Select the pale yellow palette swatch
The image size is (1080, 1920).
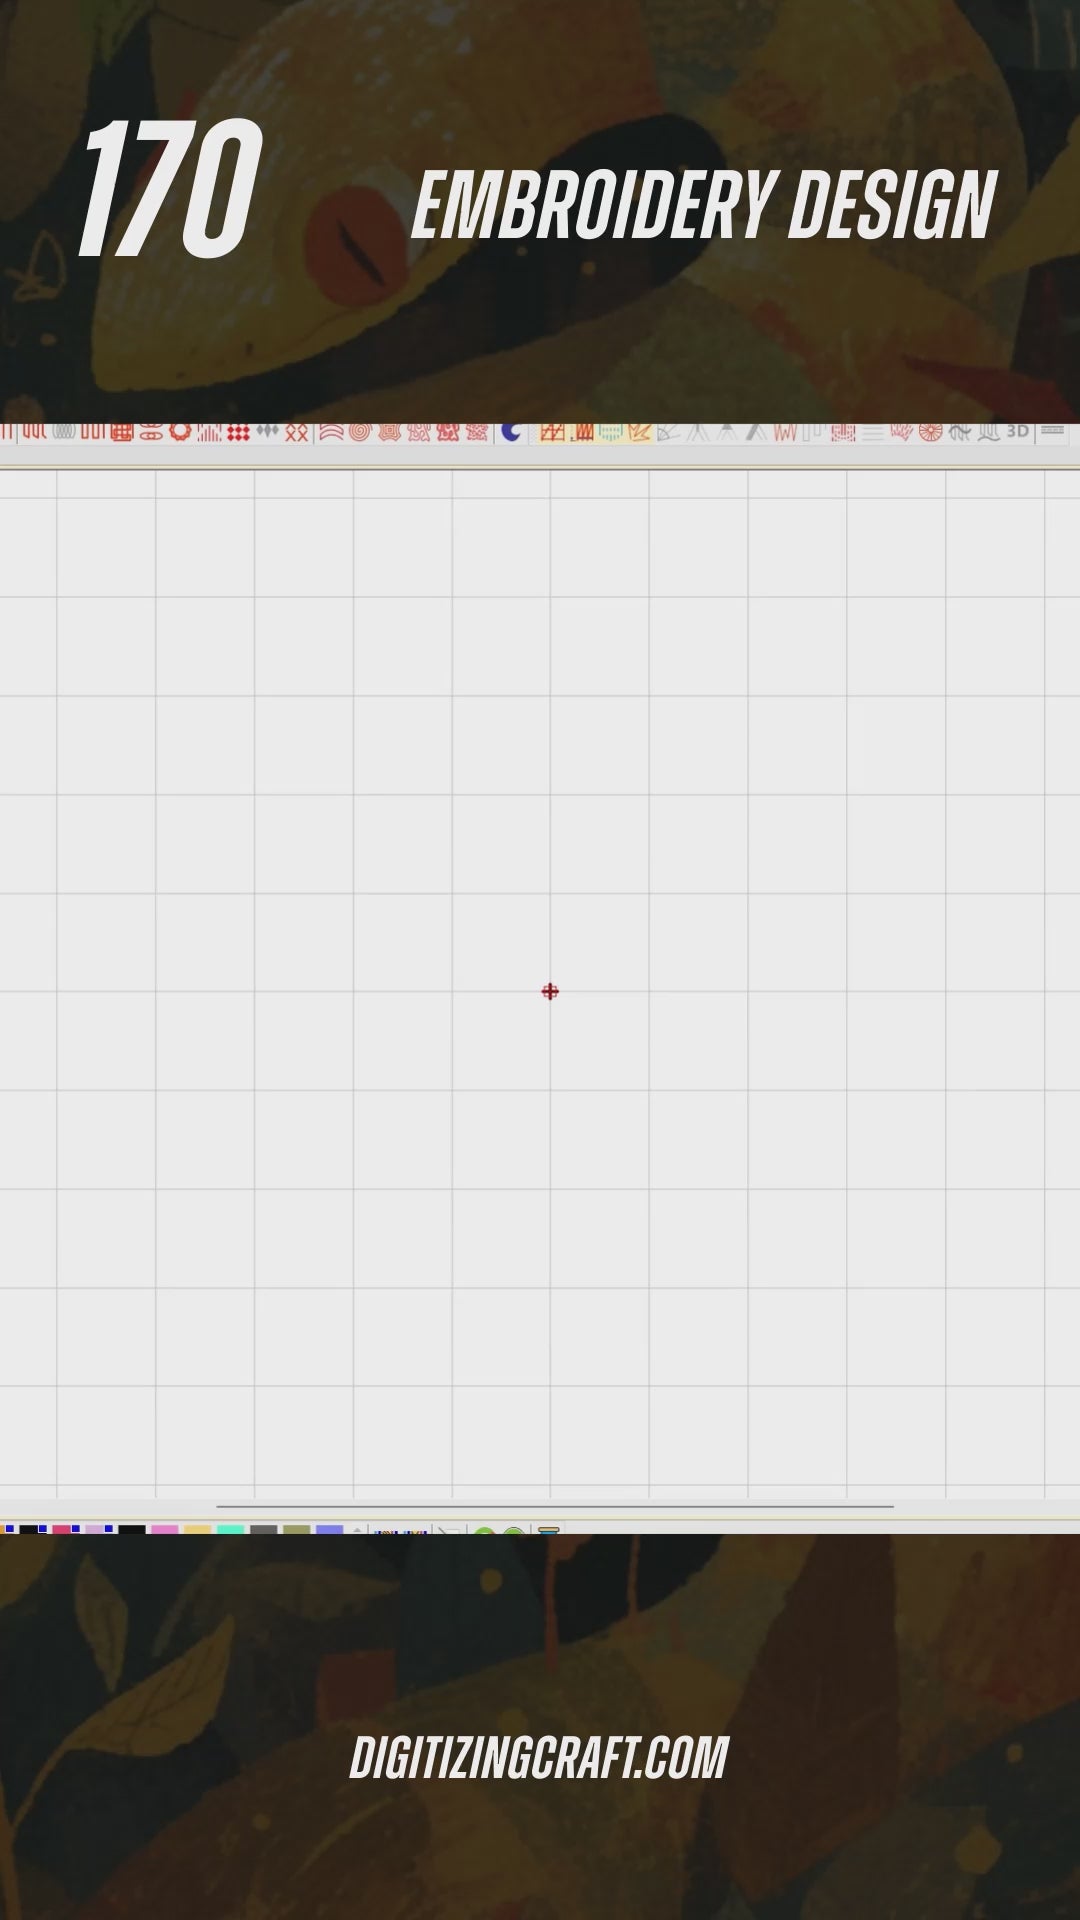click(x=198, y=1529)
